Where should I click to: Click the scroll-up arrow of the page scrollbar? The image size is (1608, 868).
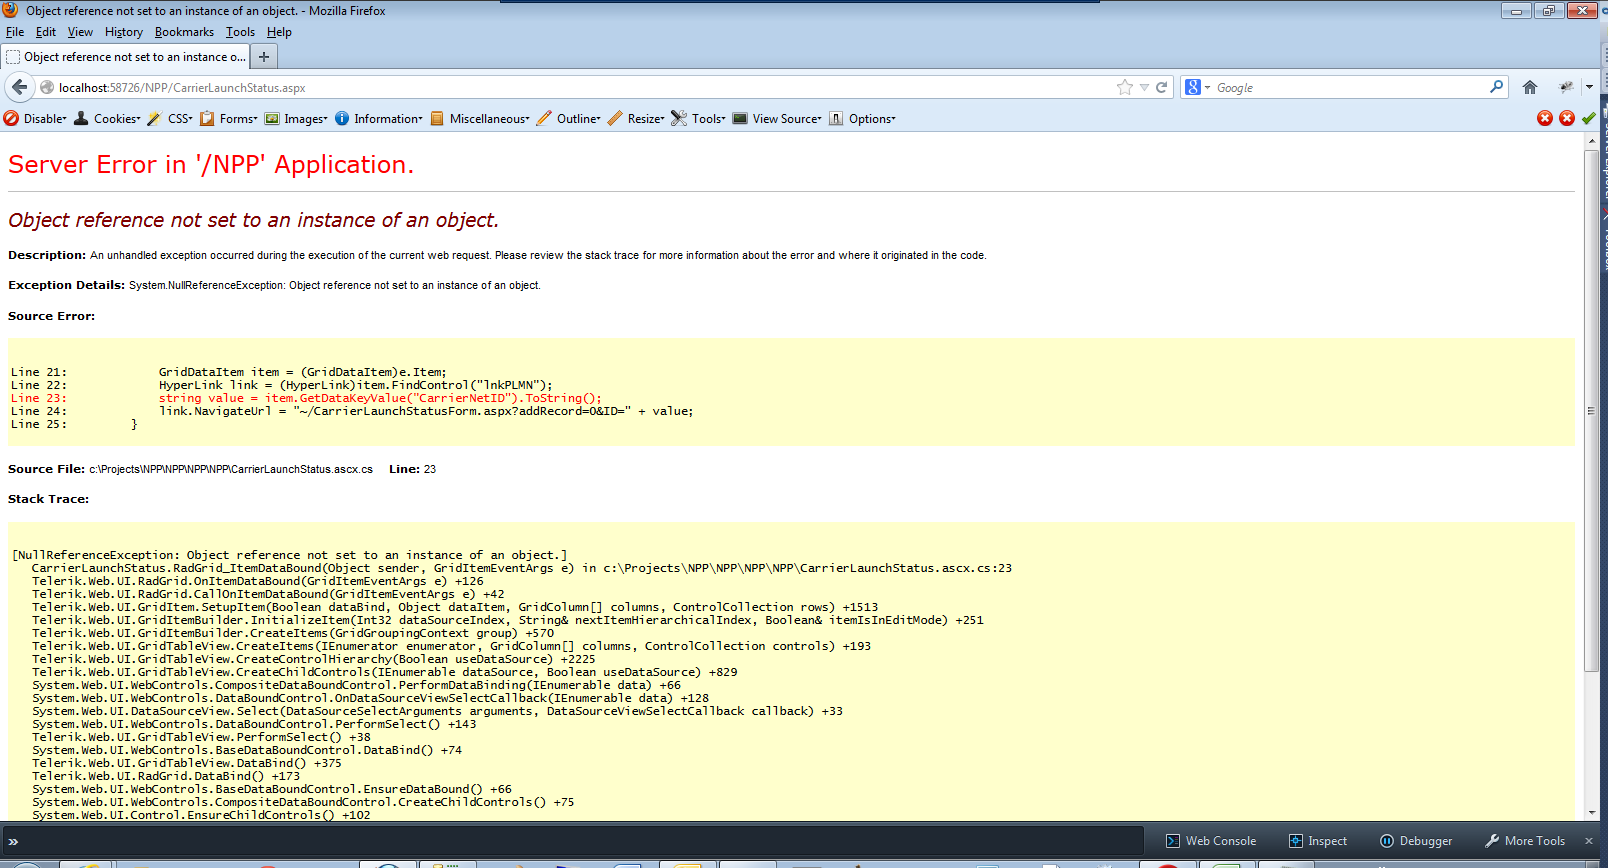tap(1591, 141)
